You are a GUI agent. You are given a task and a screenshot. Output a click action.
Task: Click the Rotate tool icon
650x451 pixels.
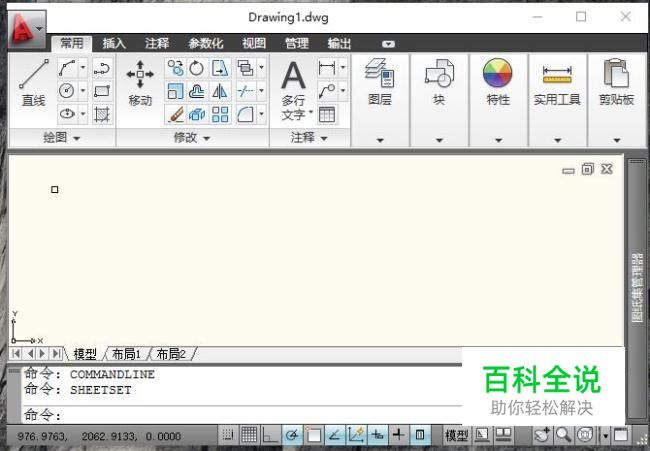196,68
